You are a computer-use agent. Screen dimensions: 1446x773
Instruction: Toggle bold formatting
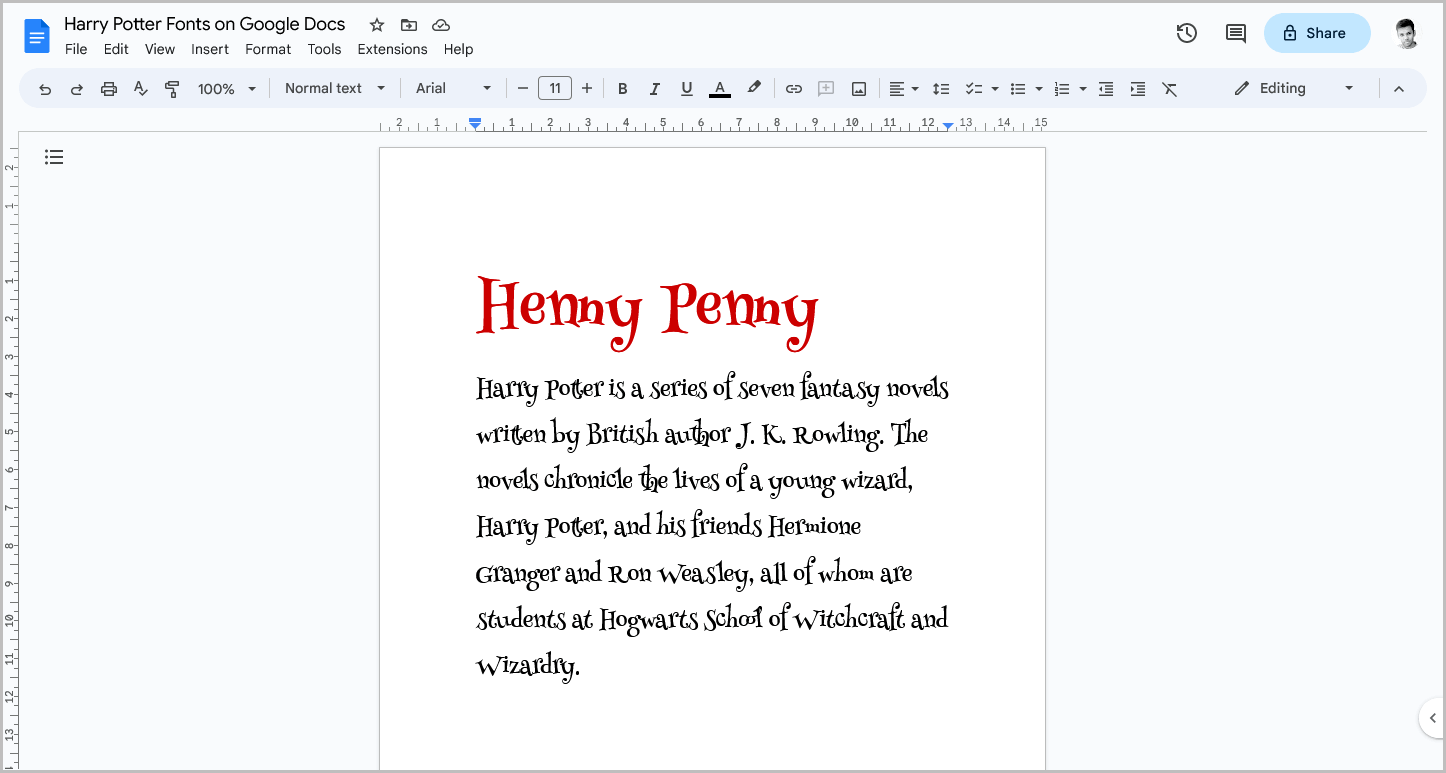623,88
